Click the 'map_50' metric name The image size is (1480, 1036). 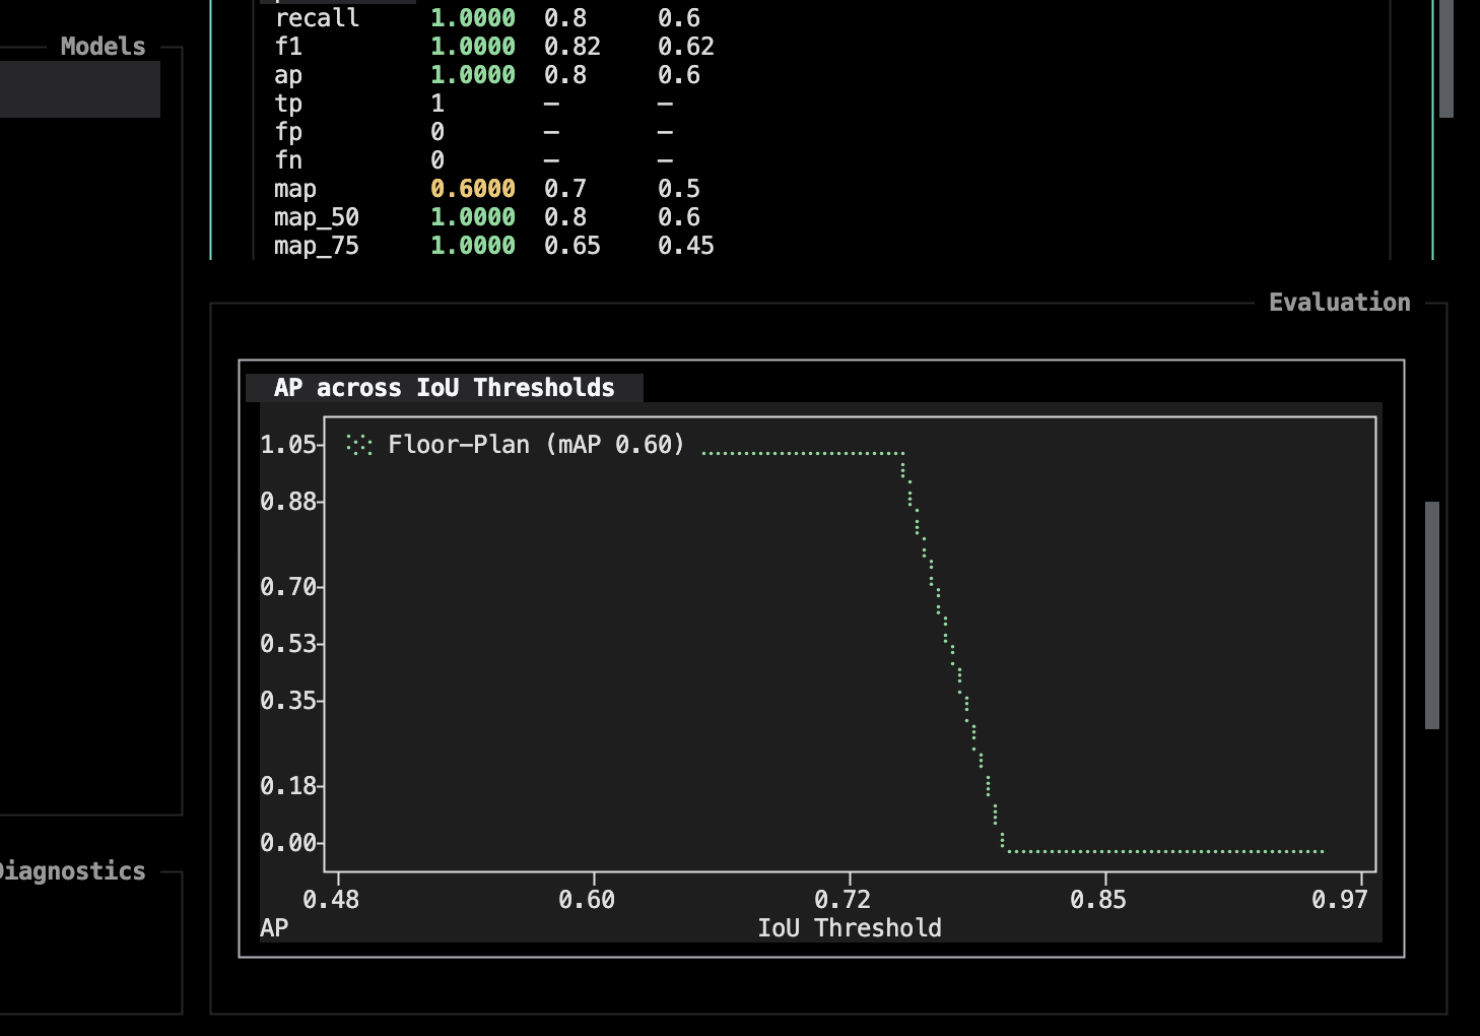[x=317, y=217]
